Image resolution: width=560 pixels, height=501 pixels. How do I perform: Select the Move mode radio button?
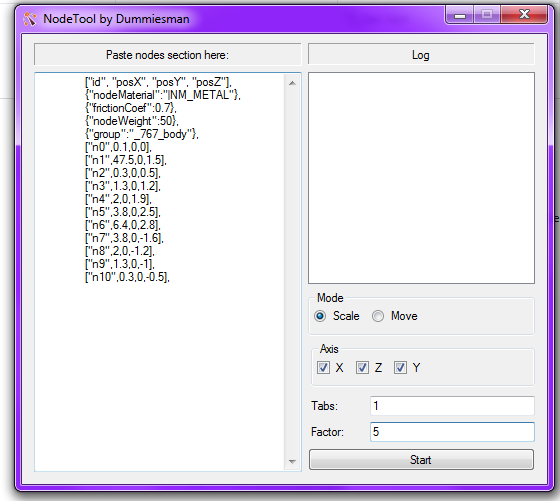coord(378,316)
